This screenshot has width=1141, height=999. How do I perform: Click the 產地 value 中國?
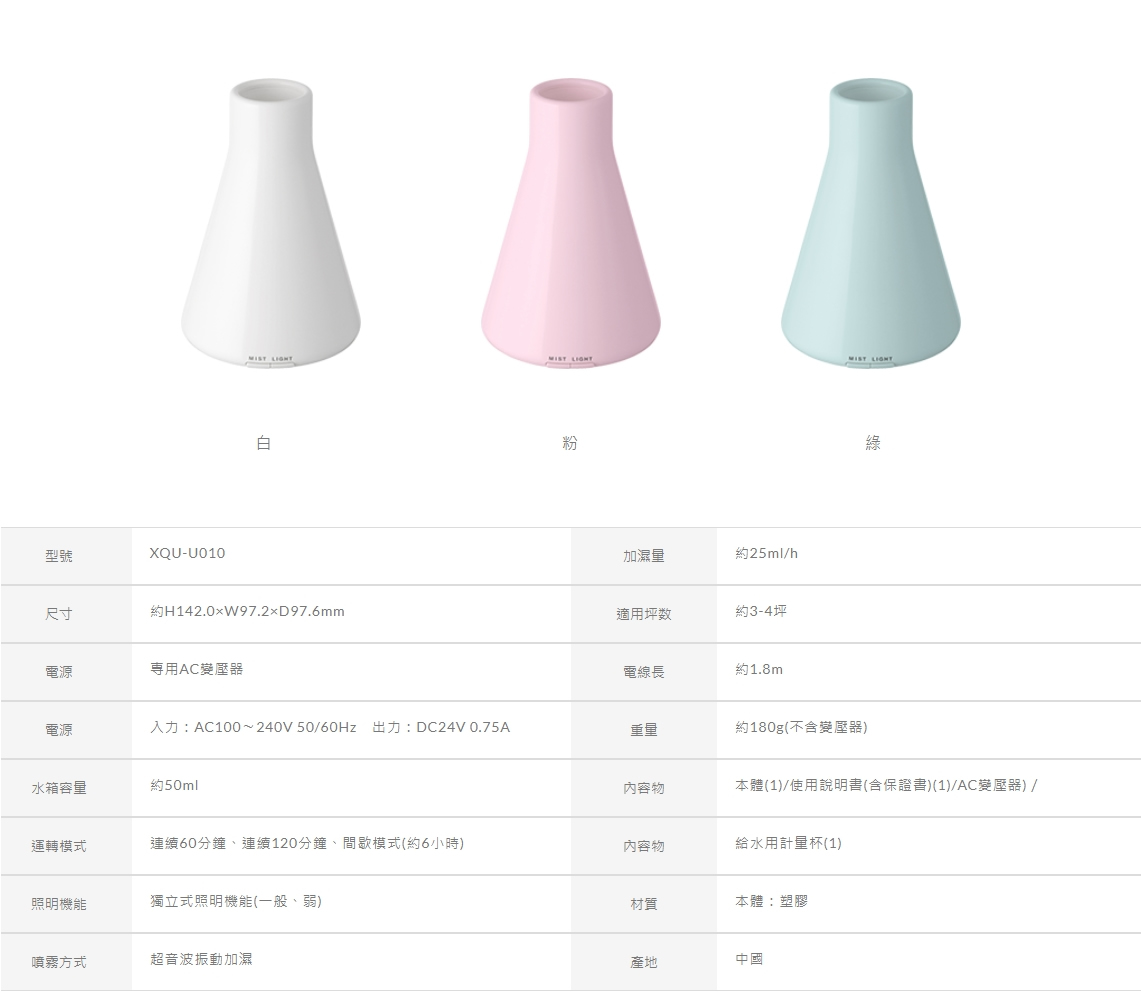click(749, 959)
